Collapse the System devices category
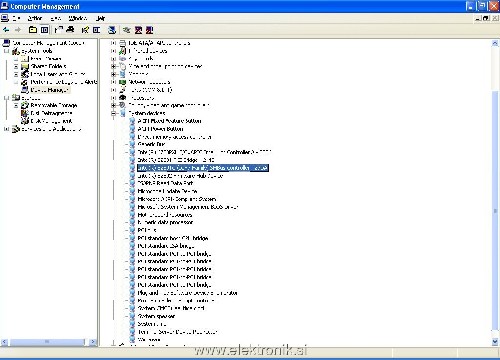Screen dimensions: 500x360 pos(113,113)
